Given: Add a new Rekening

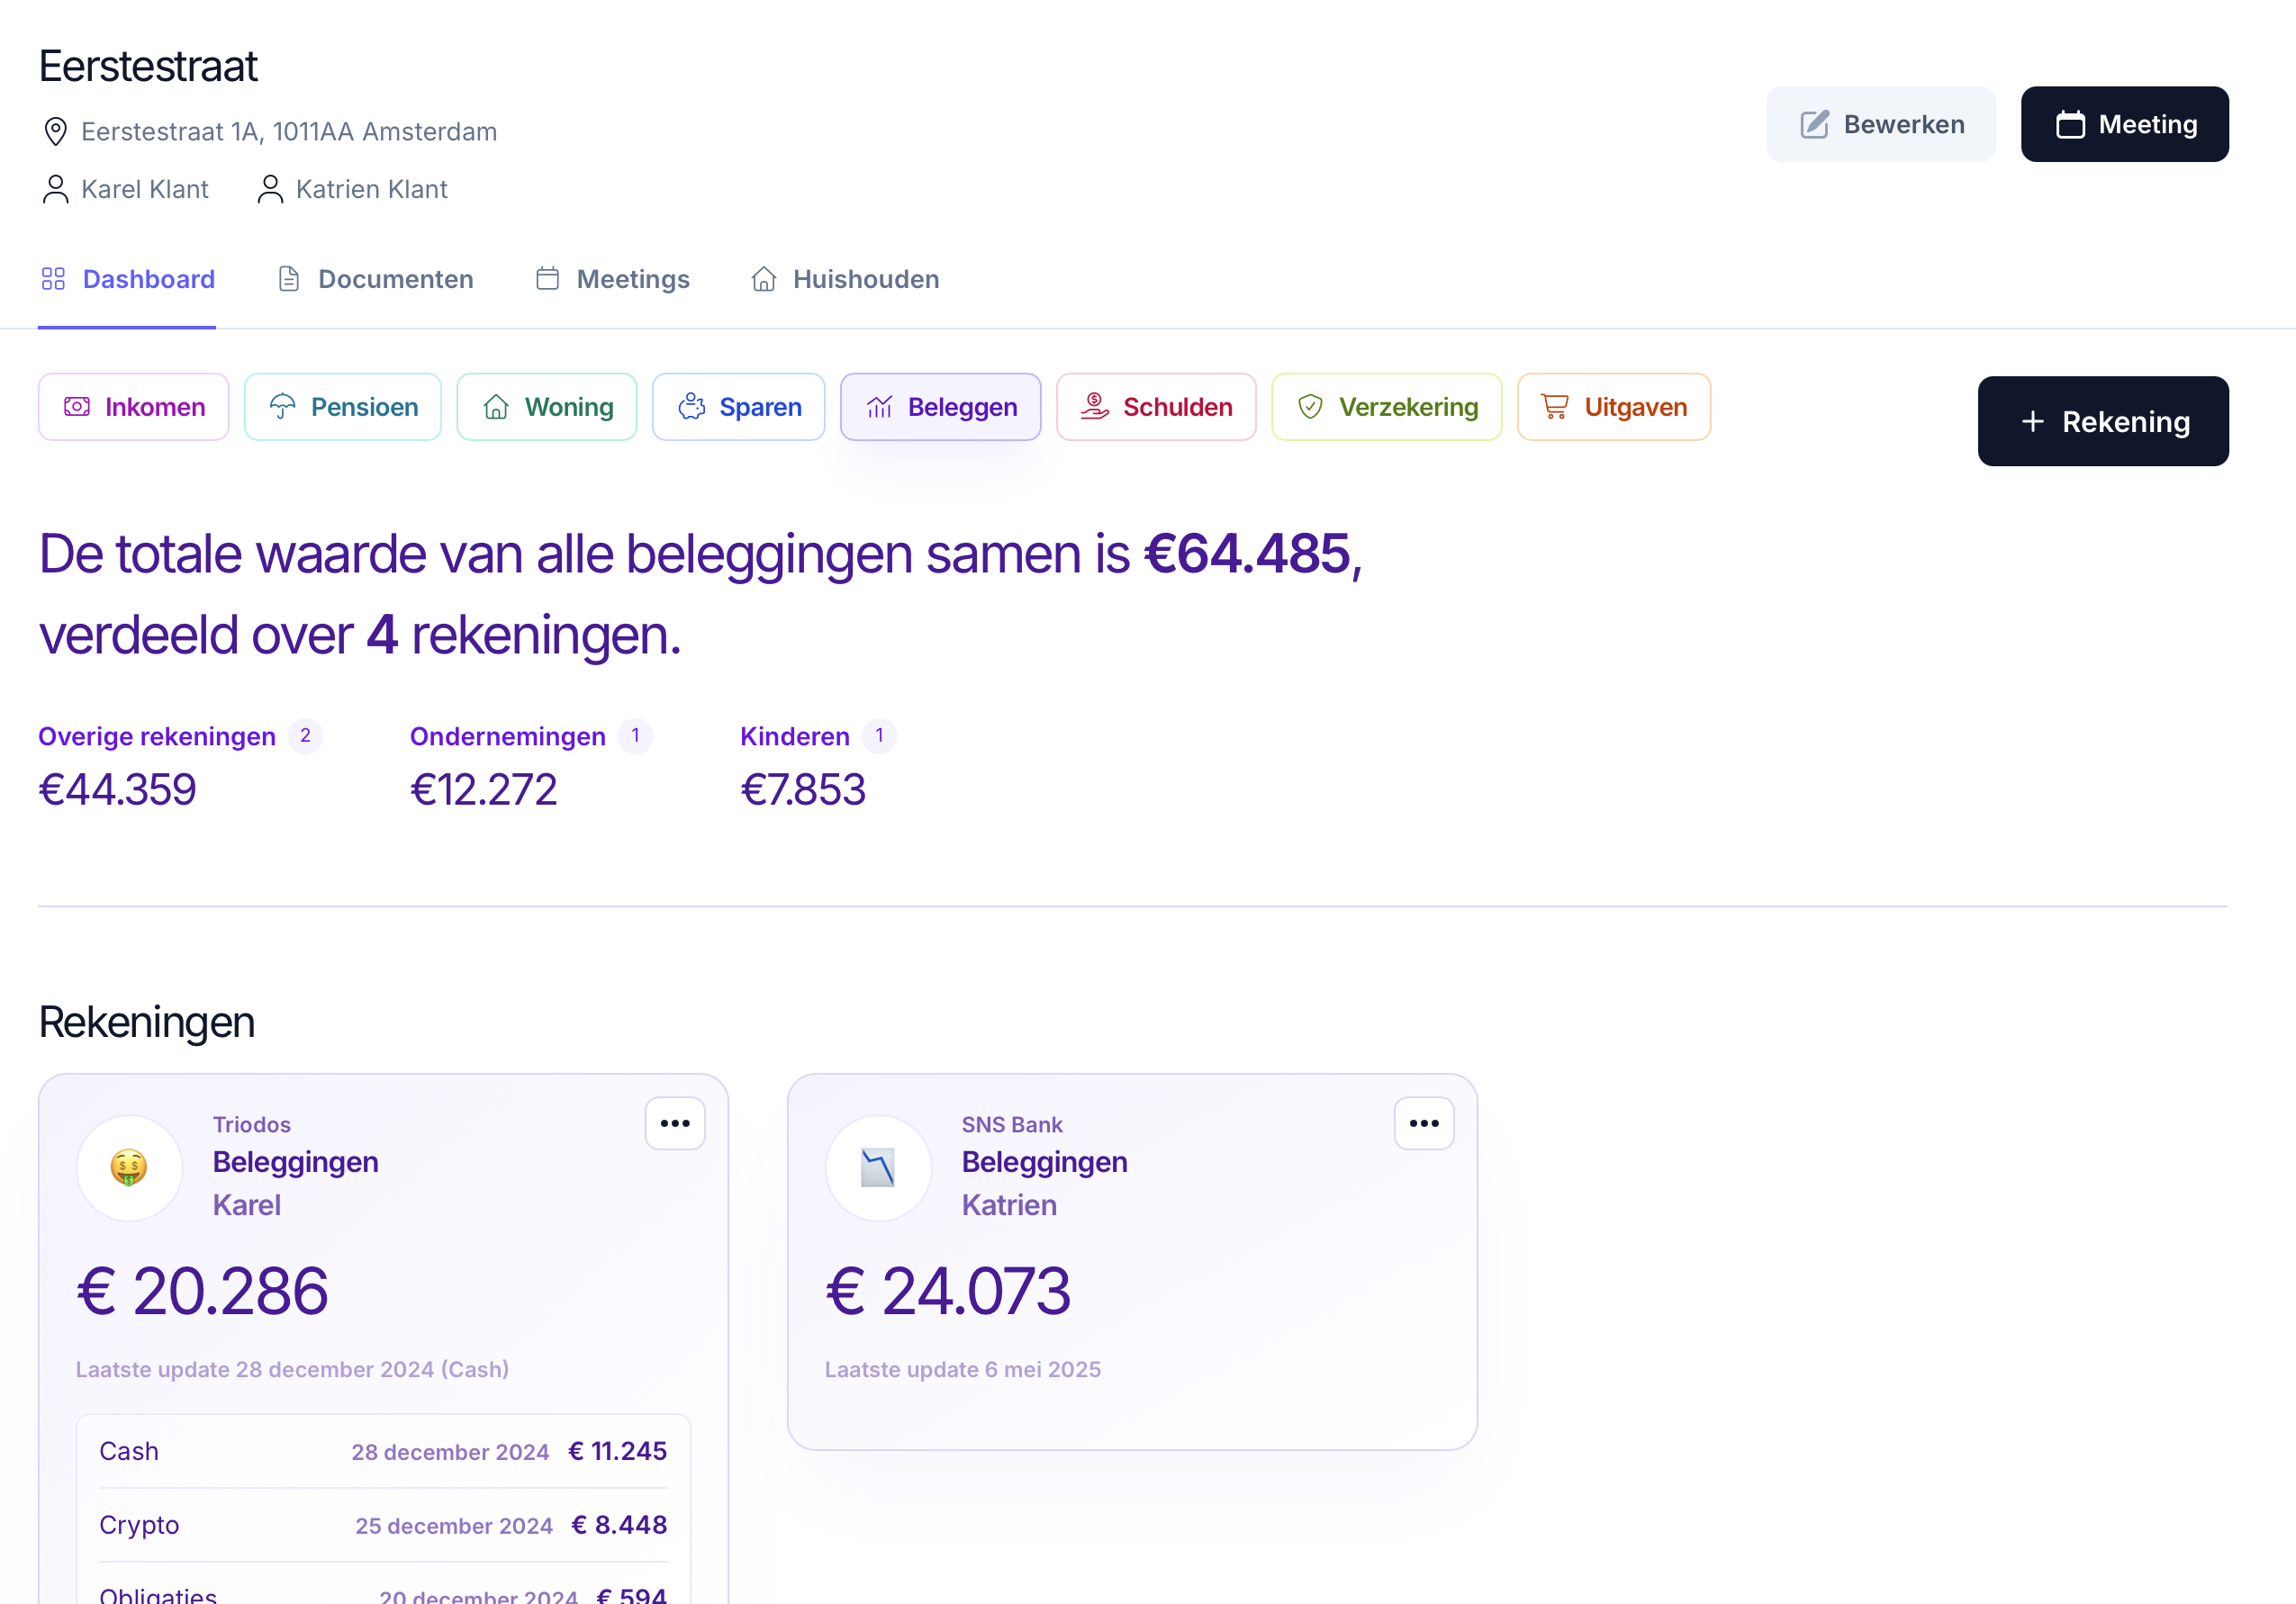Looking at the screenshot, I should coord(2103,421).
